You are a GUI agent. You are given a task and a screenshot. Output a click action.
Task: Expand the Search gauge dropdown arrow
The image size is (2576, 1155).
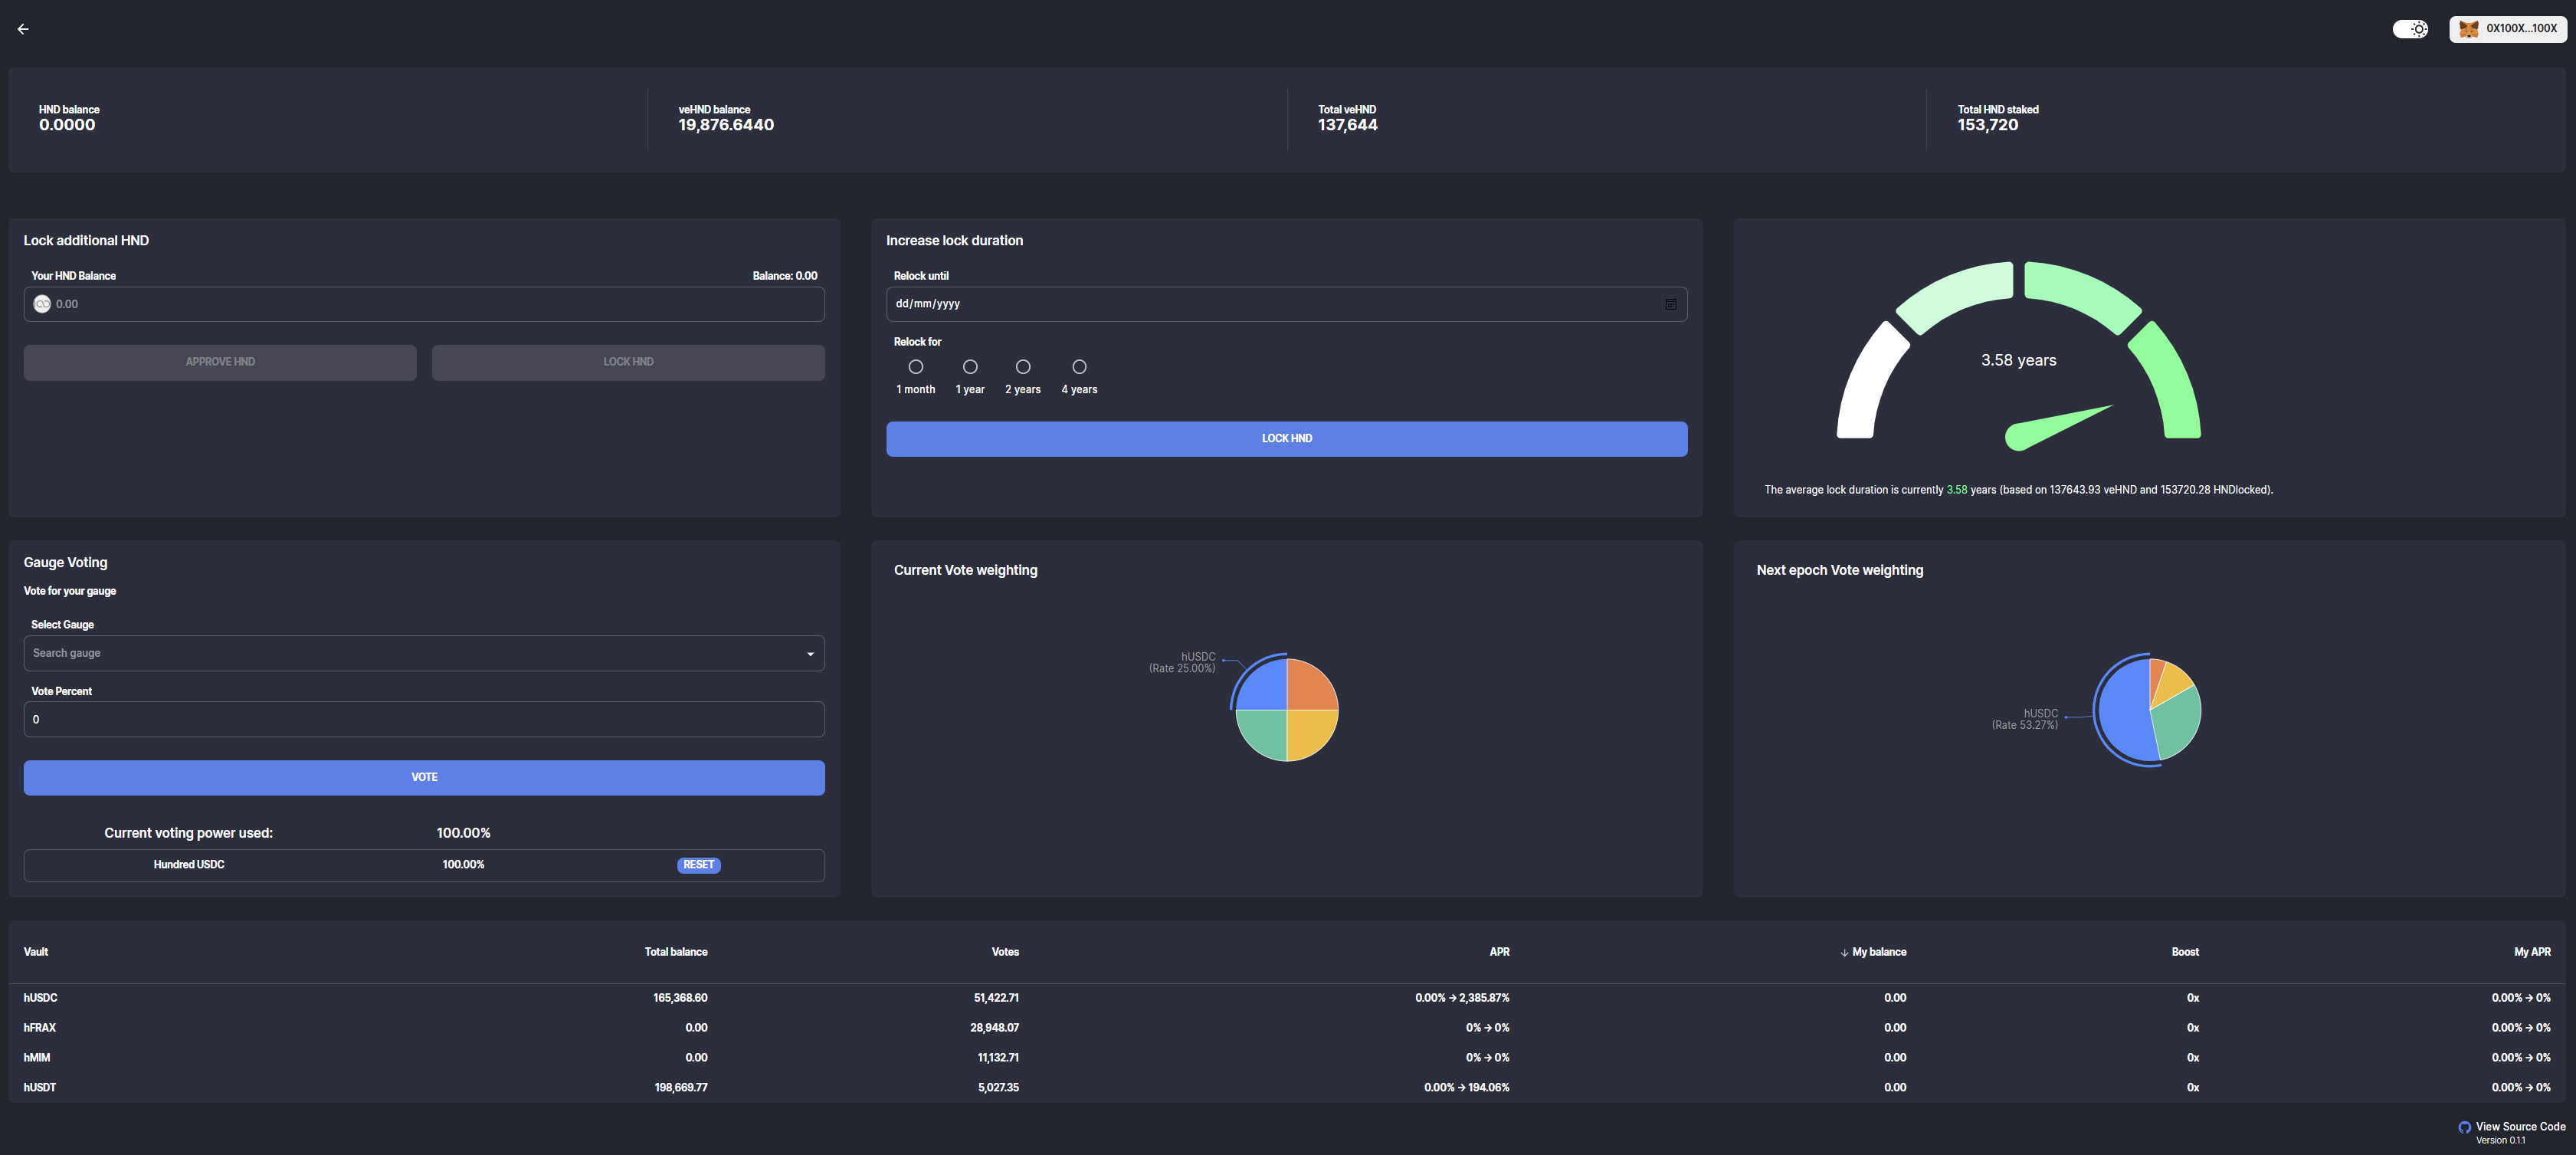[809, 654]
